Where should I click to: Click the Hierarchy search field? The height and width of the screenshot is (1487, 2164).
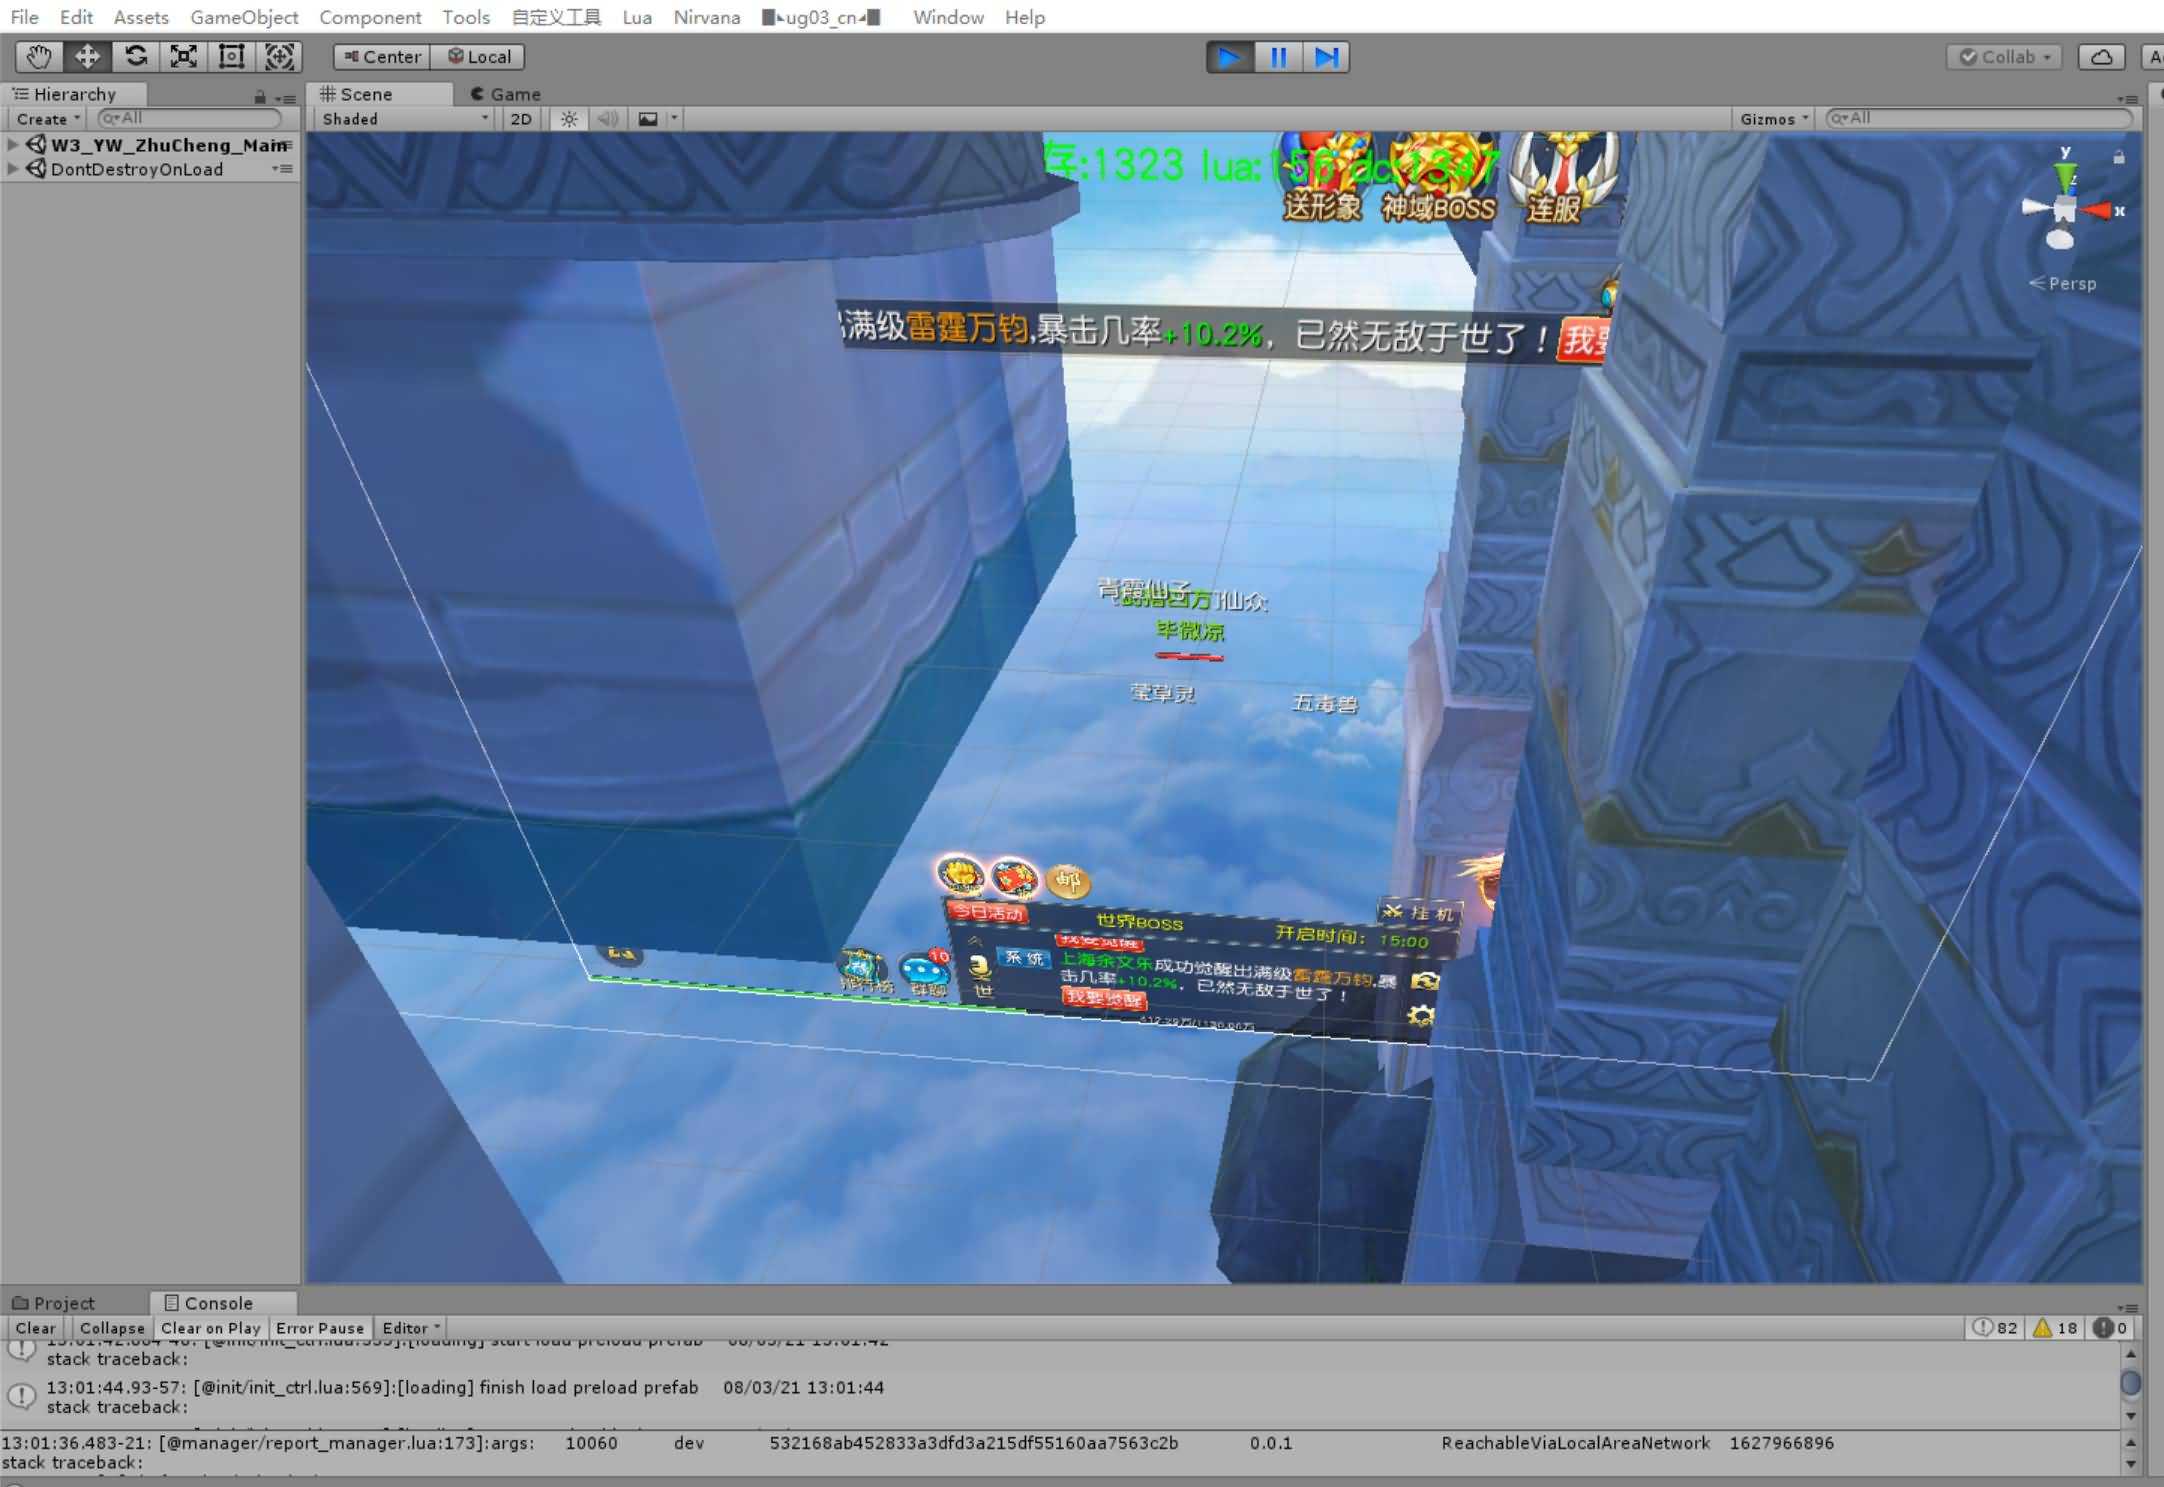tap(190, 118)
